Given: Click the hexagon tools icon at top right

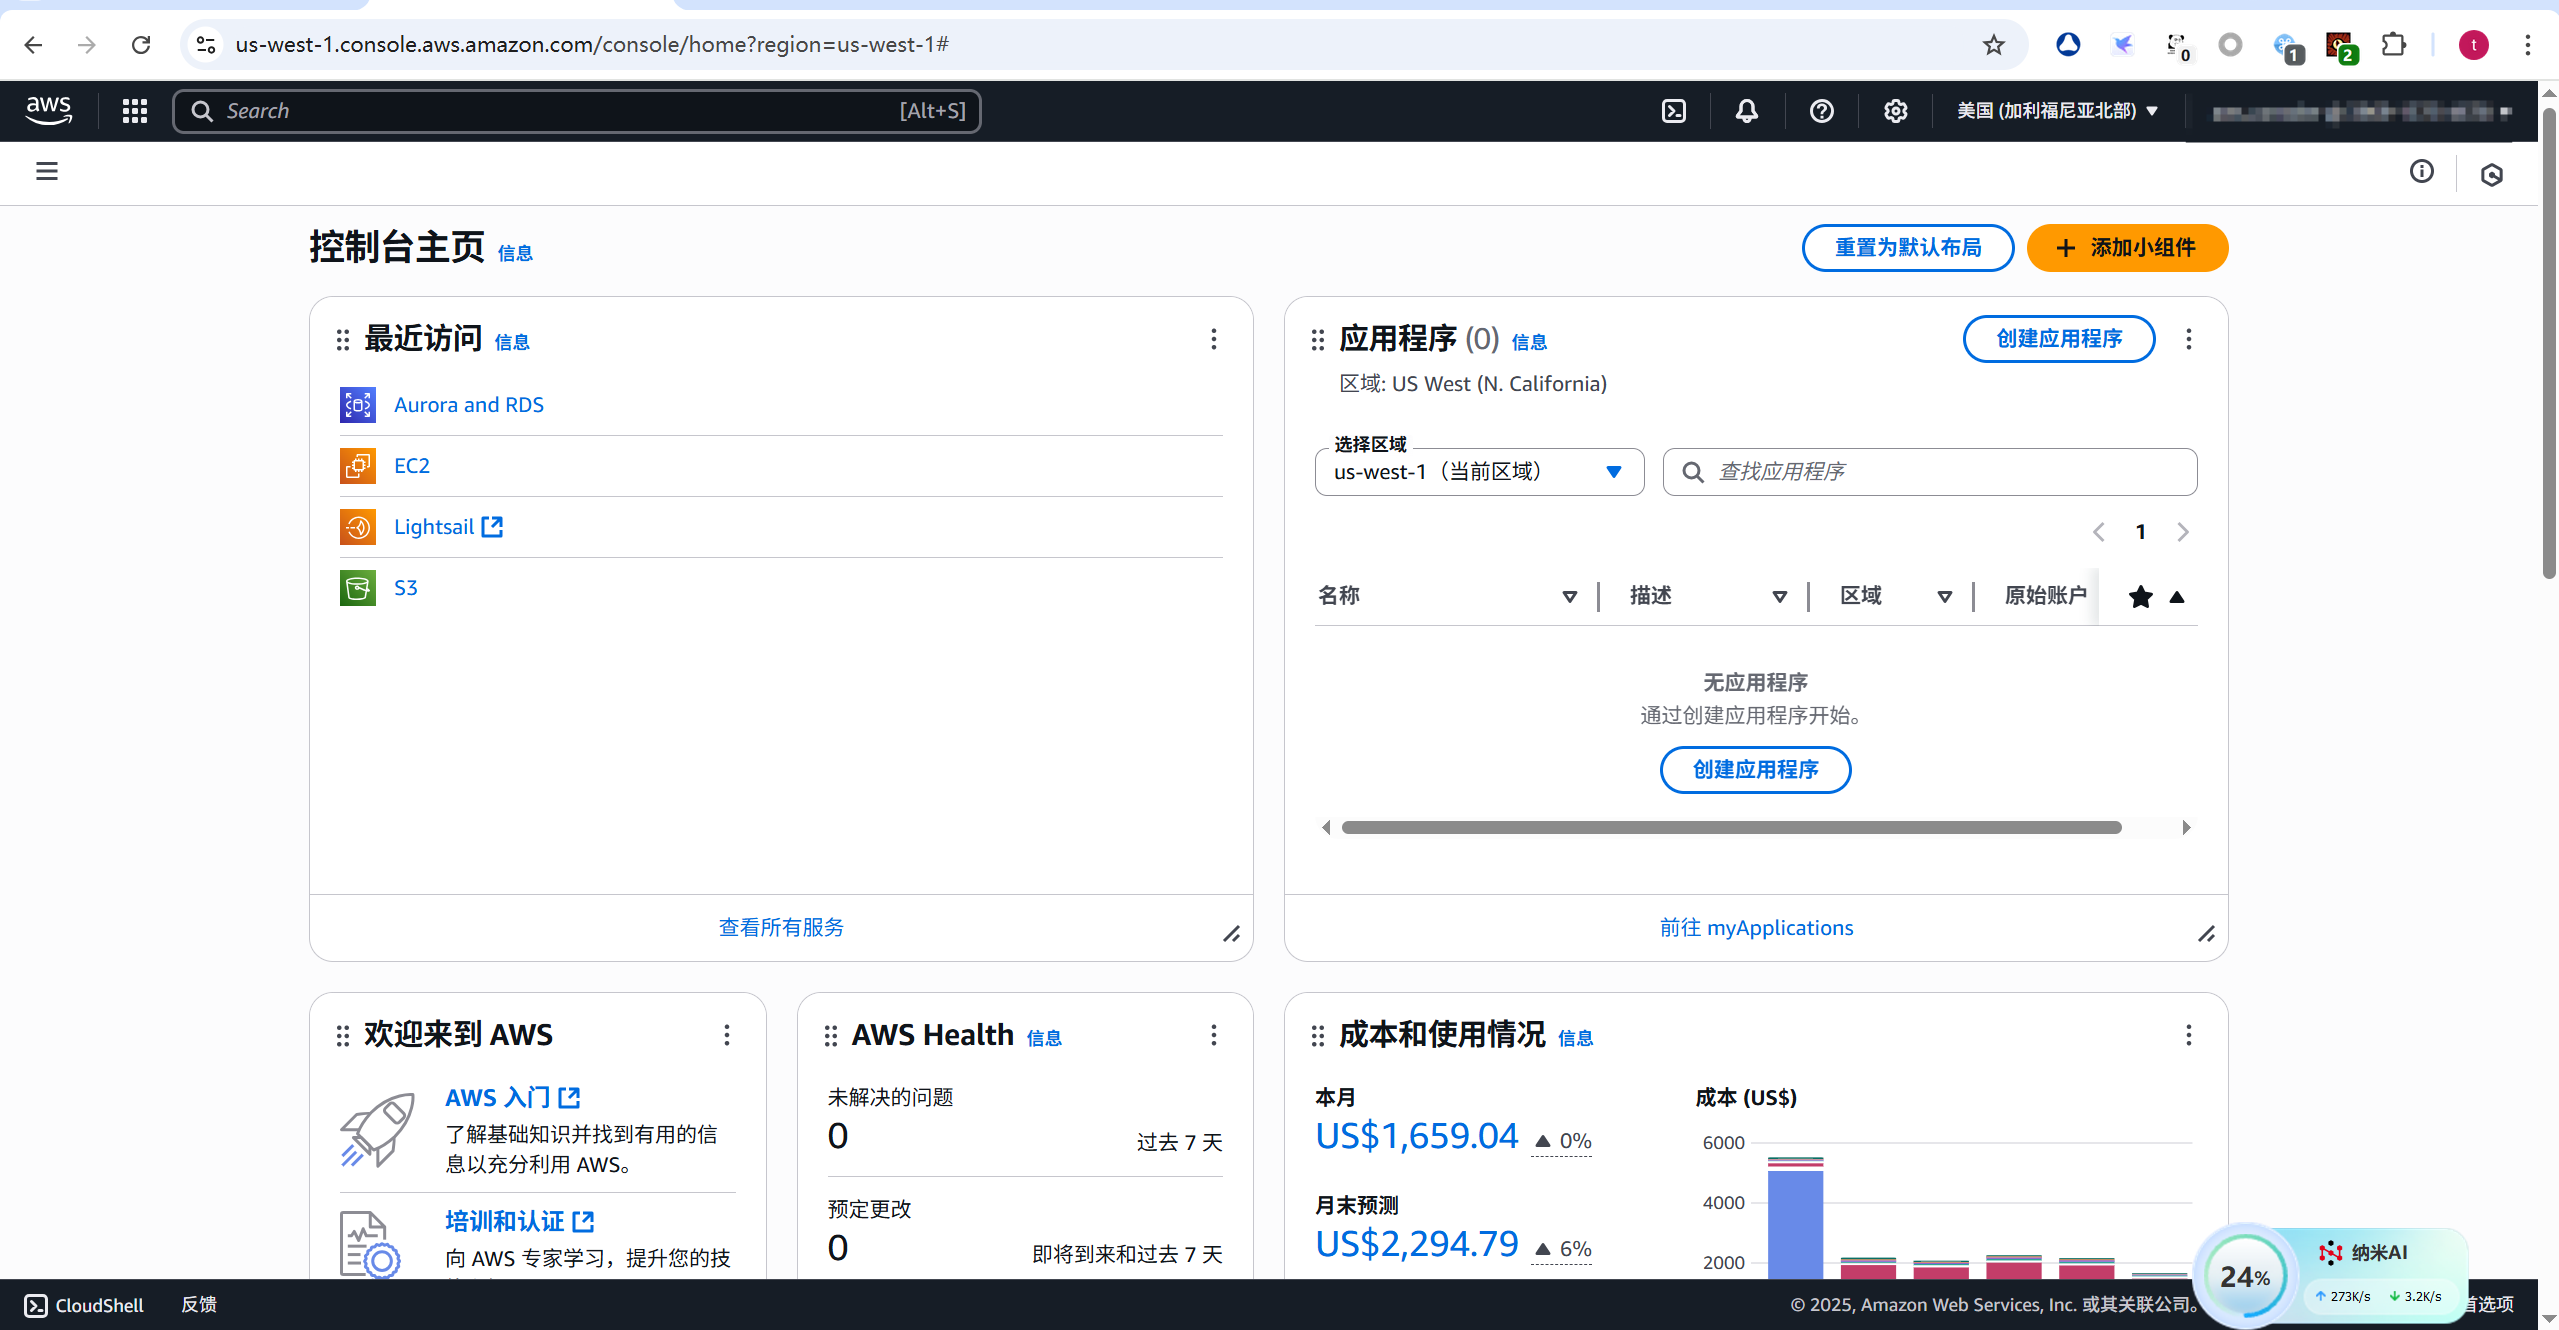Looking at the screenshot, I should pyautogui.click(x=2491, y=174).
